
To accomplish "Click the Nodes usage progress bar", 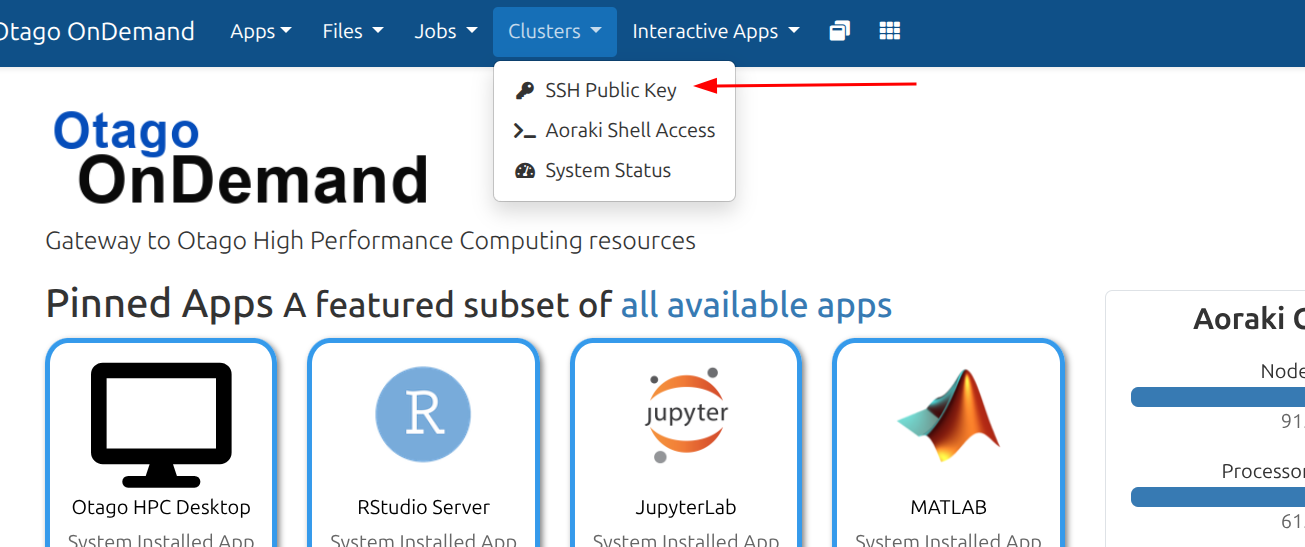I will pos(1218,397).
